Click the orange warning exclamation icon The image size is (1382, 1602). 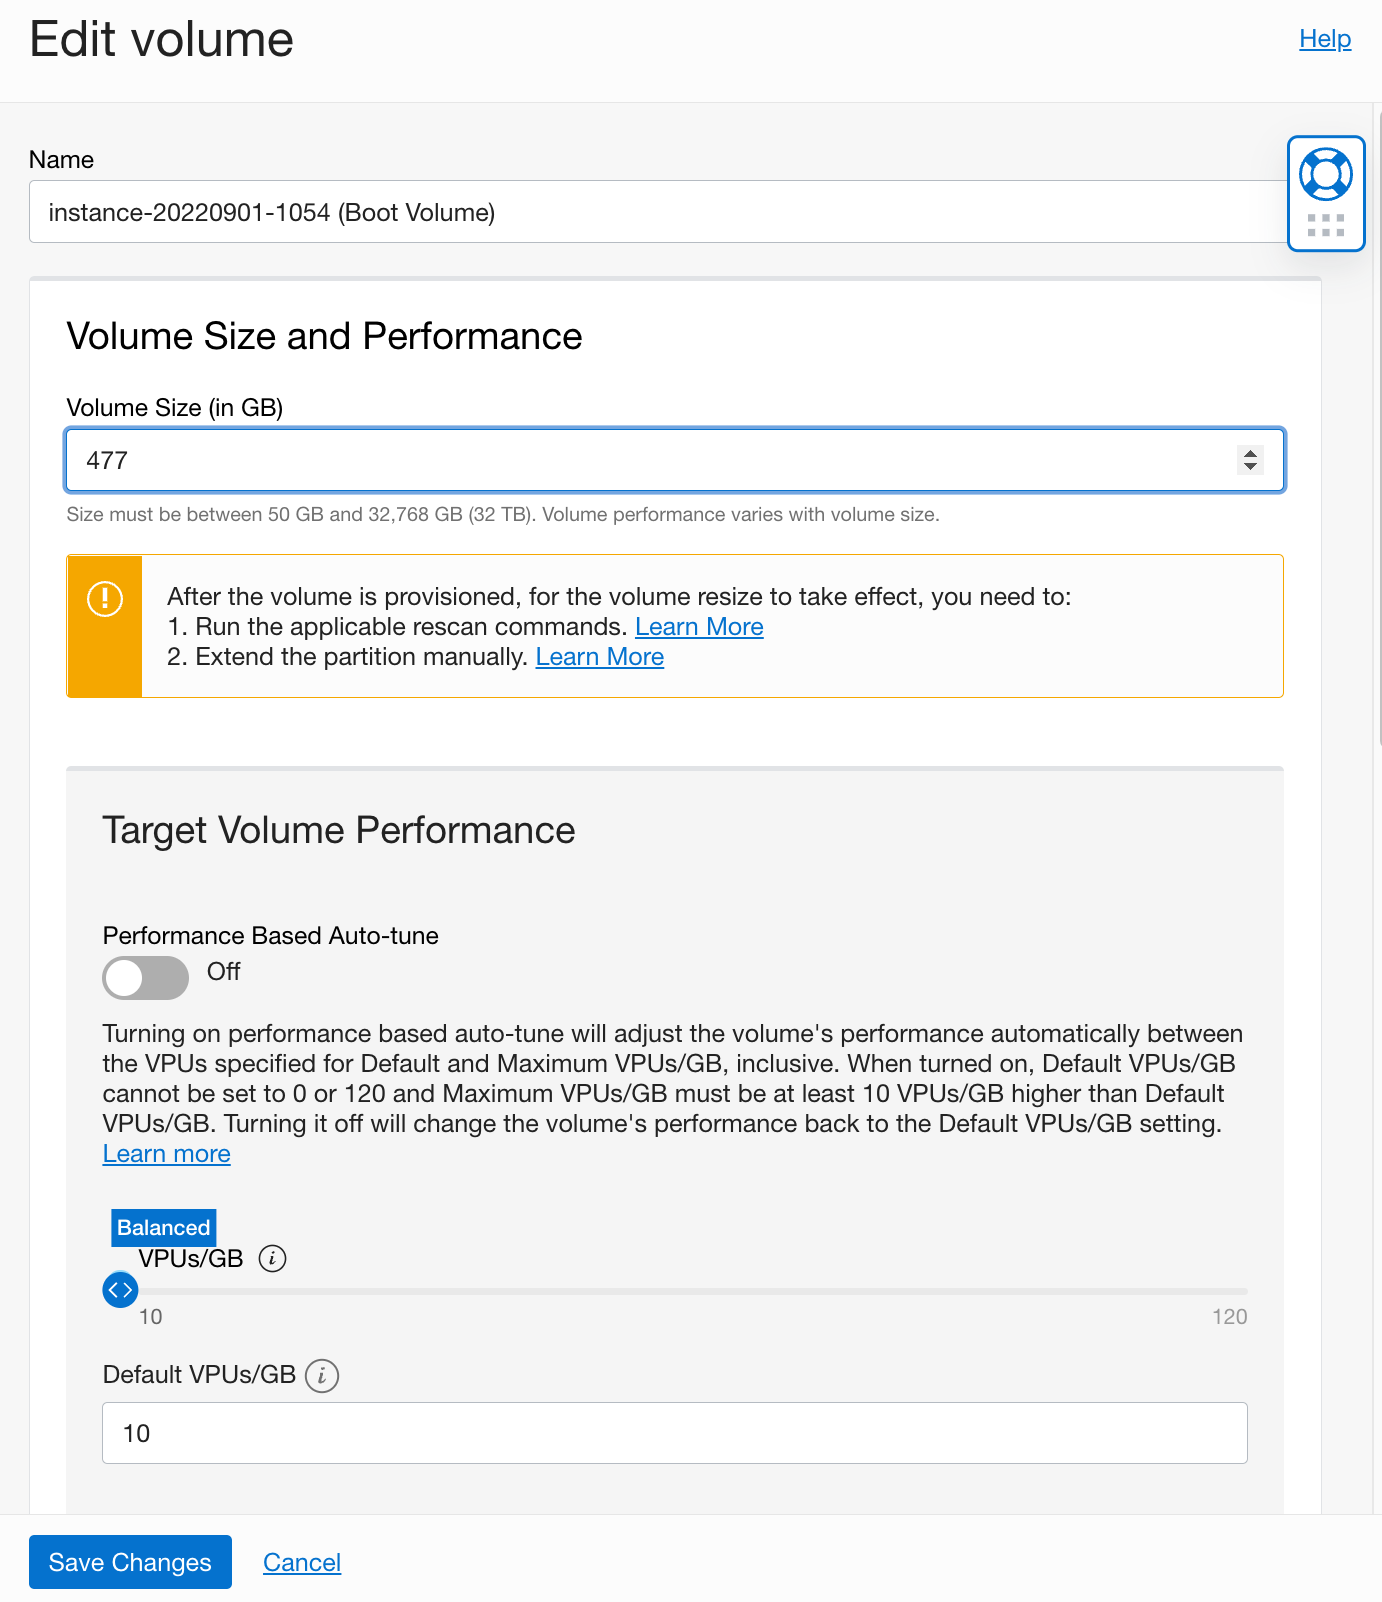pyautogui.click(x=105, y=599)
